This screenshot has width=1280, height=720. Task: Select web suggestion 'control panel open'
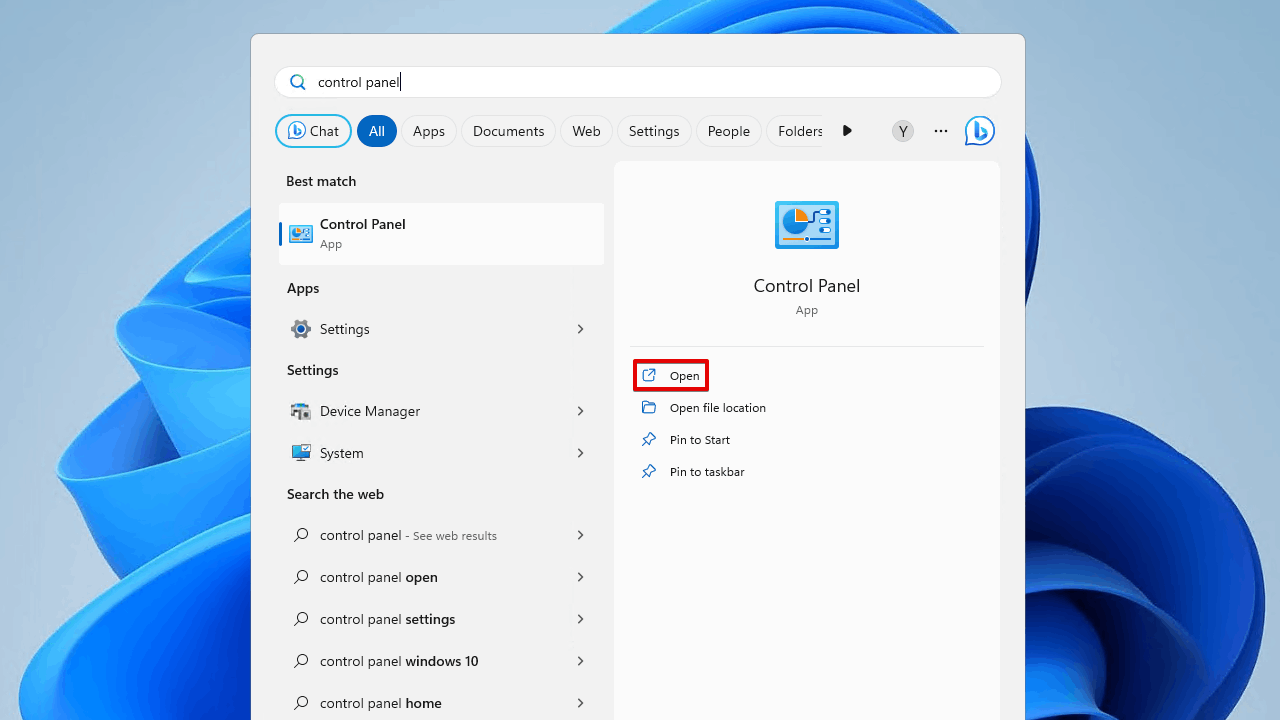pyautogui.click(x=441, y=577)
